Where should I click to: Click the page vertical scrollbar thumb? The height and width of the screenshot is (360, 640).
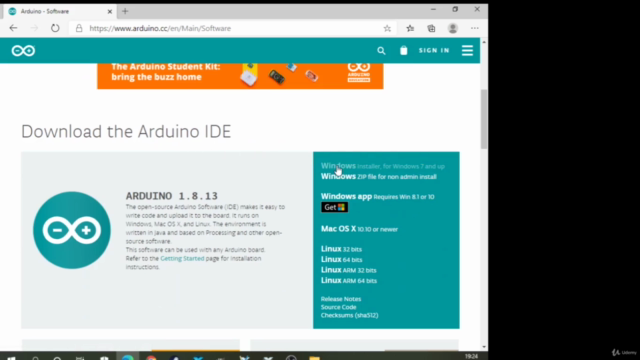(484, 119)
